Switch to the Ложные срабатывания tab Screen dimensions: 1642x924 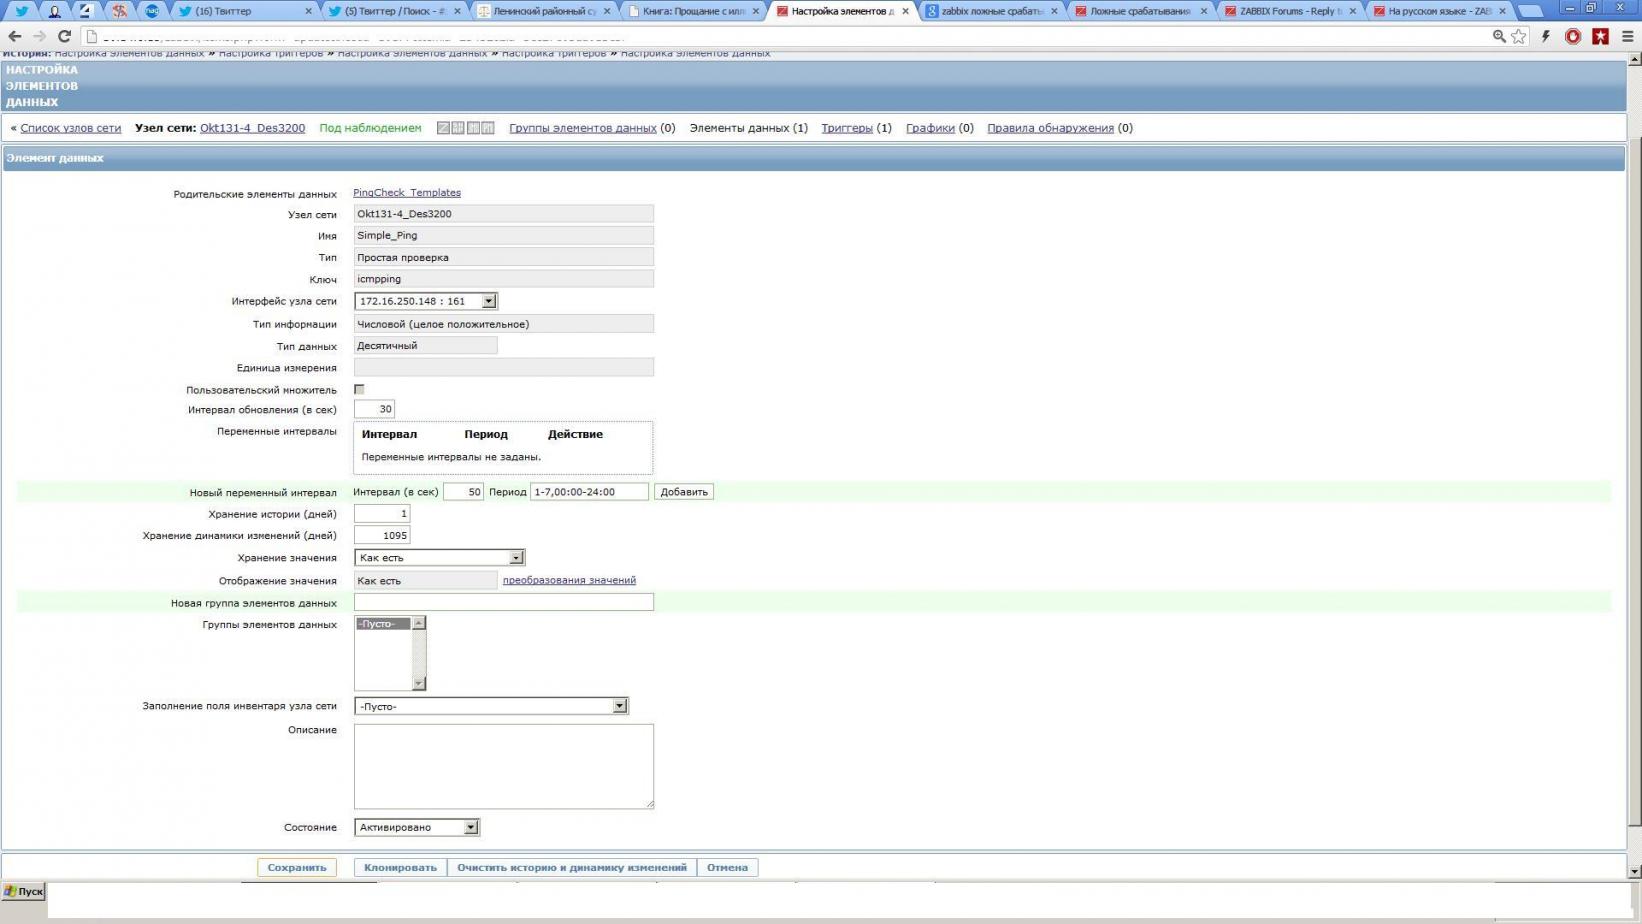(x=1140, y=11)
